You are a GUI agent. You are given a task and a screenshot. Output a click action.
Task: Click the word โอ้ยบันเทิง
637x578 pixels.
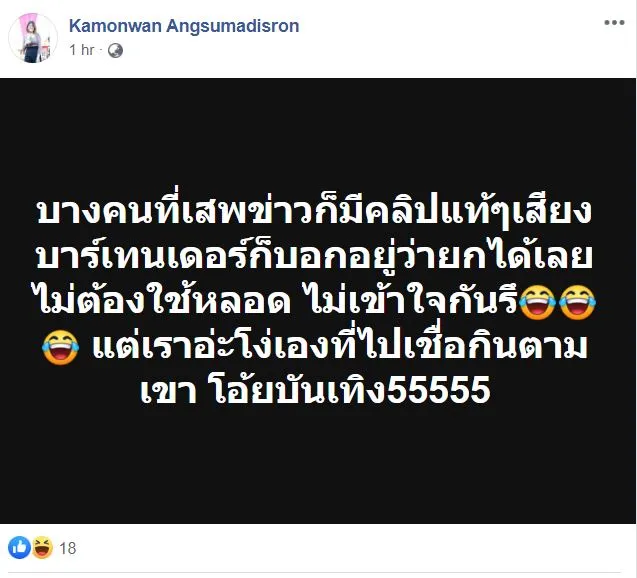point(299,389)
